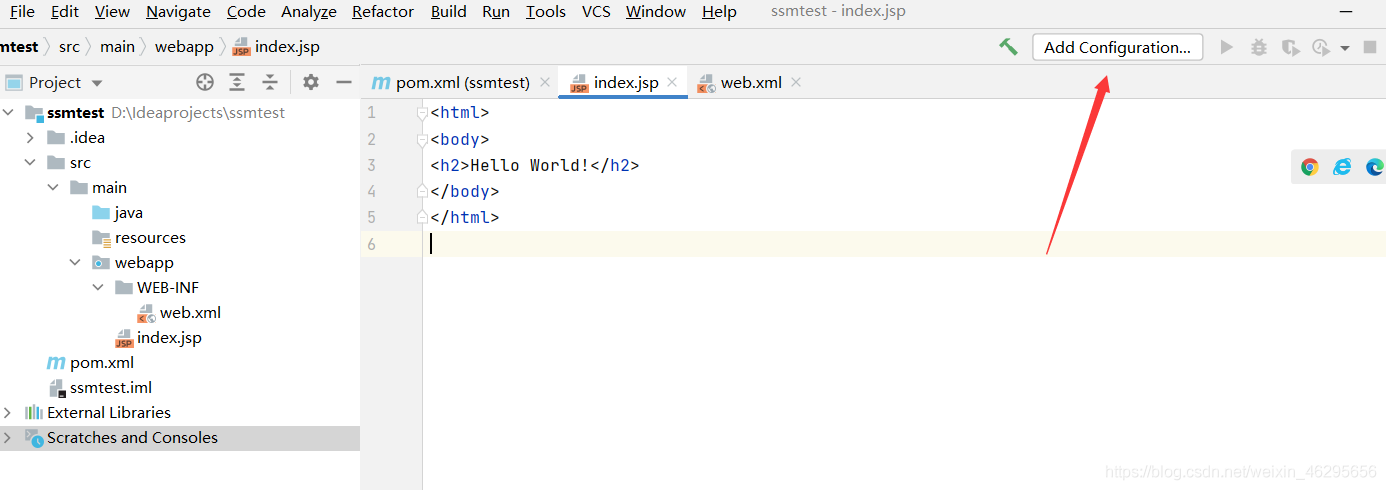The height and width of the screenshot is (490, 1386).
Task: Expand External Libraries node
Action: coord(8,413)
